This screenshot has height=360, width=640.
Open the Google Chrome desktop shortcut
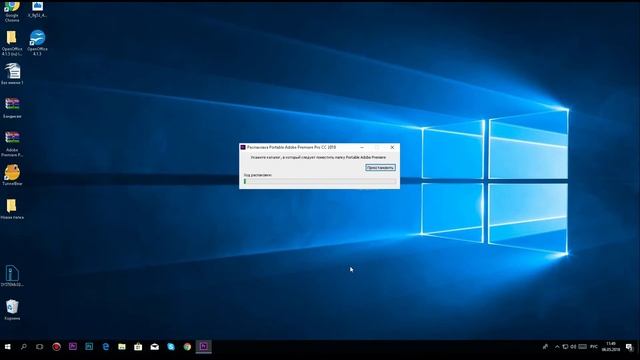(x=12, y=11)
